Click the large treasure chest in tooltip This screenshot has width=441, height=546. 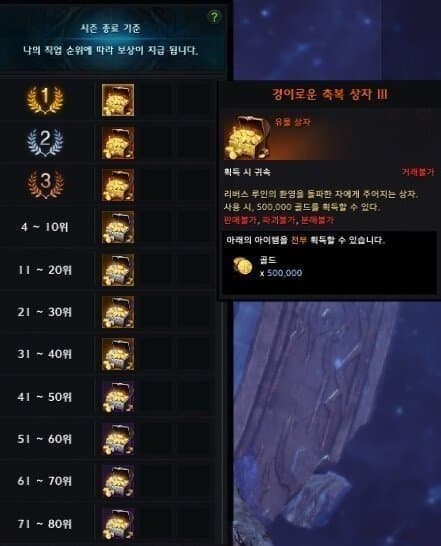tap(247, 137)
